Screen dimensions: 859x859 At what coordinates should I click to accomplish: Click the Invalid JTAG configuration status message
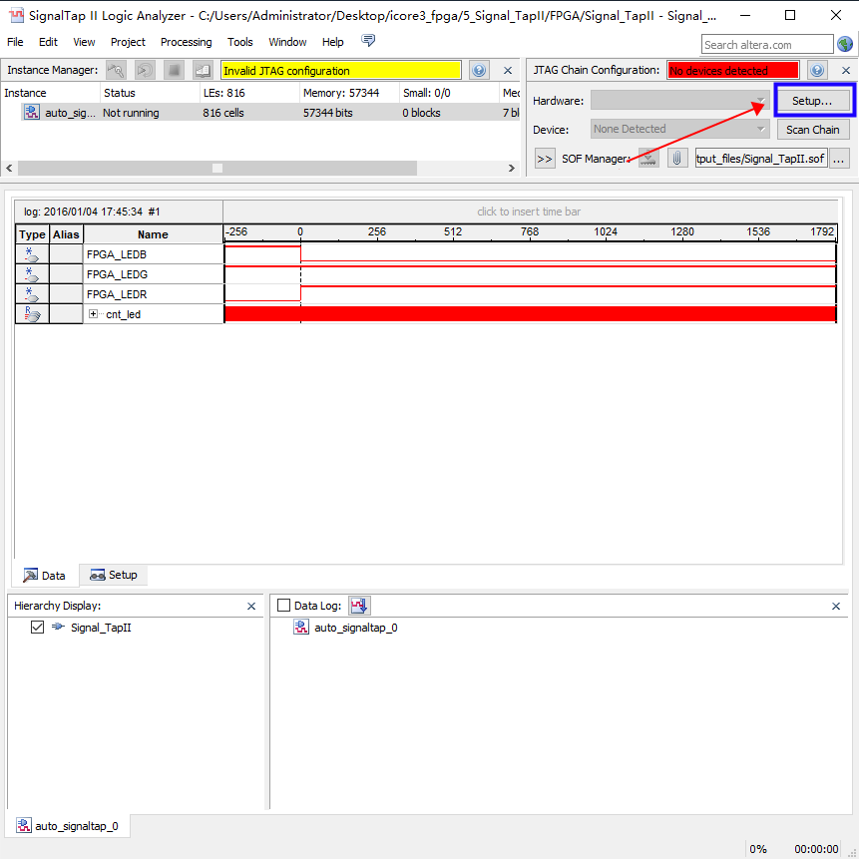(341, 71)
